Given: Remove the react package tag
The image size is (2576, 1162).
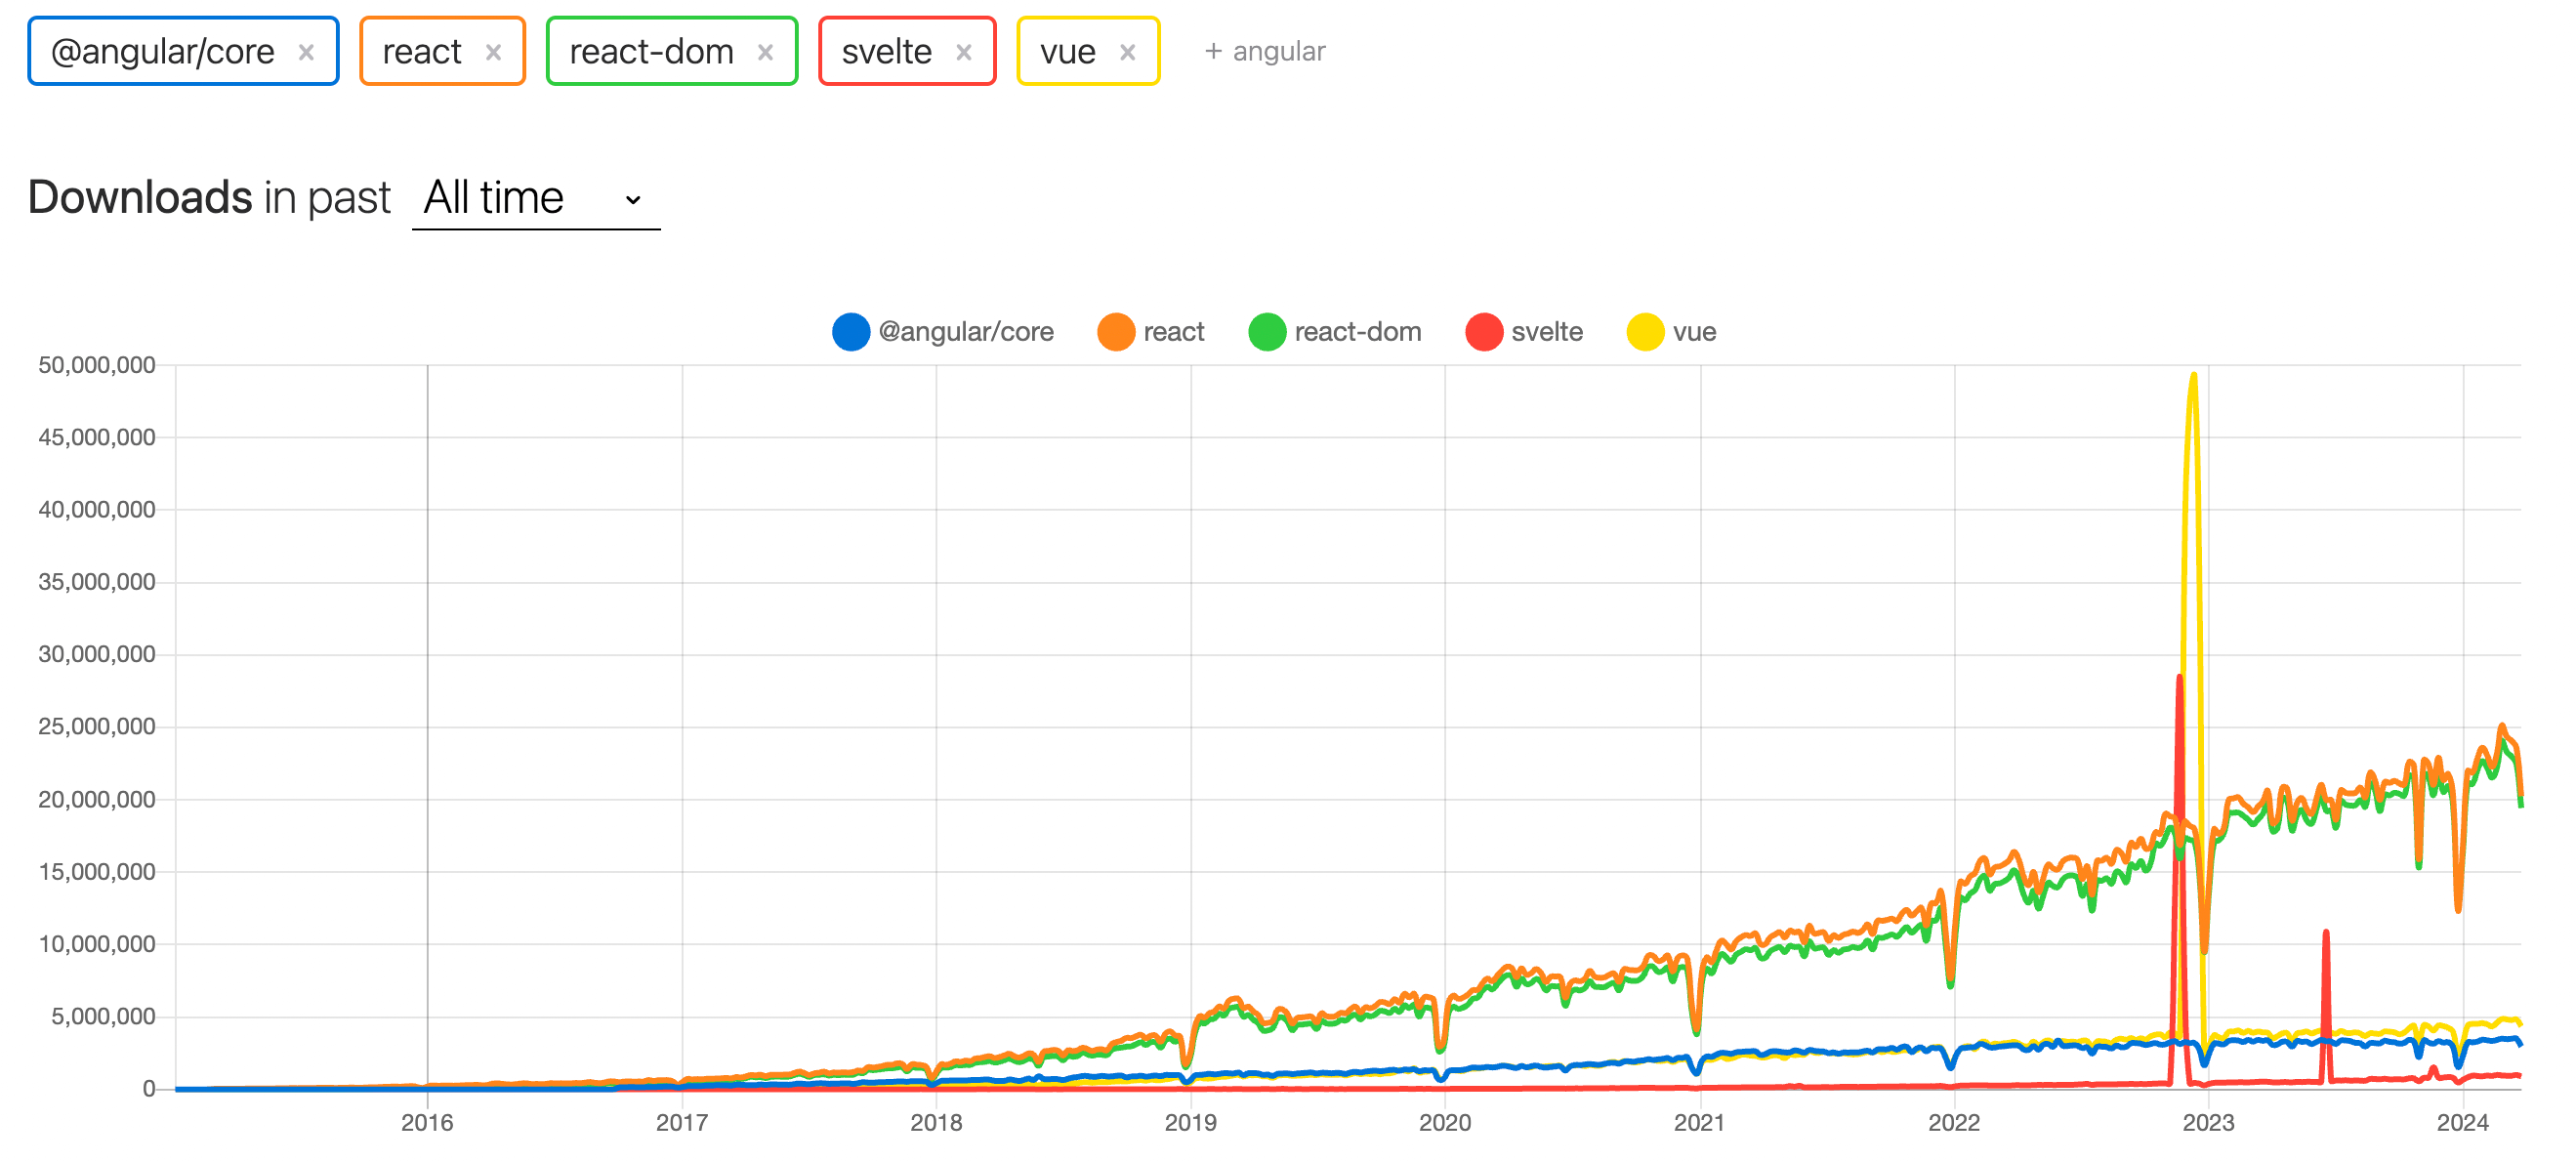Looking at the screenshot, I should (493, 52).
